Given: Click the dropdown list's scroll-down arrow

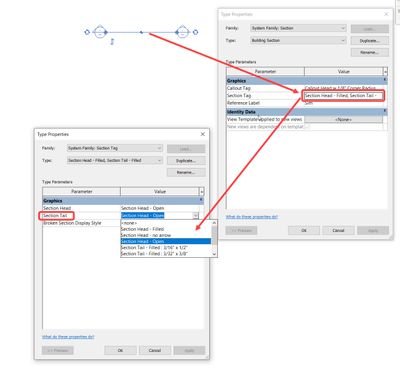Looking at the screenshot, I should click(214, 254).
